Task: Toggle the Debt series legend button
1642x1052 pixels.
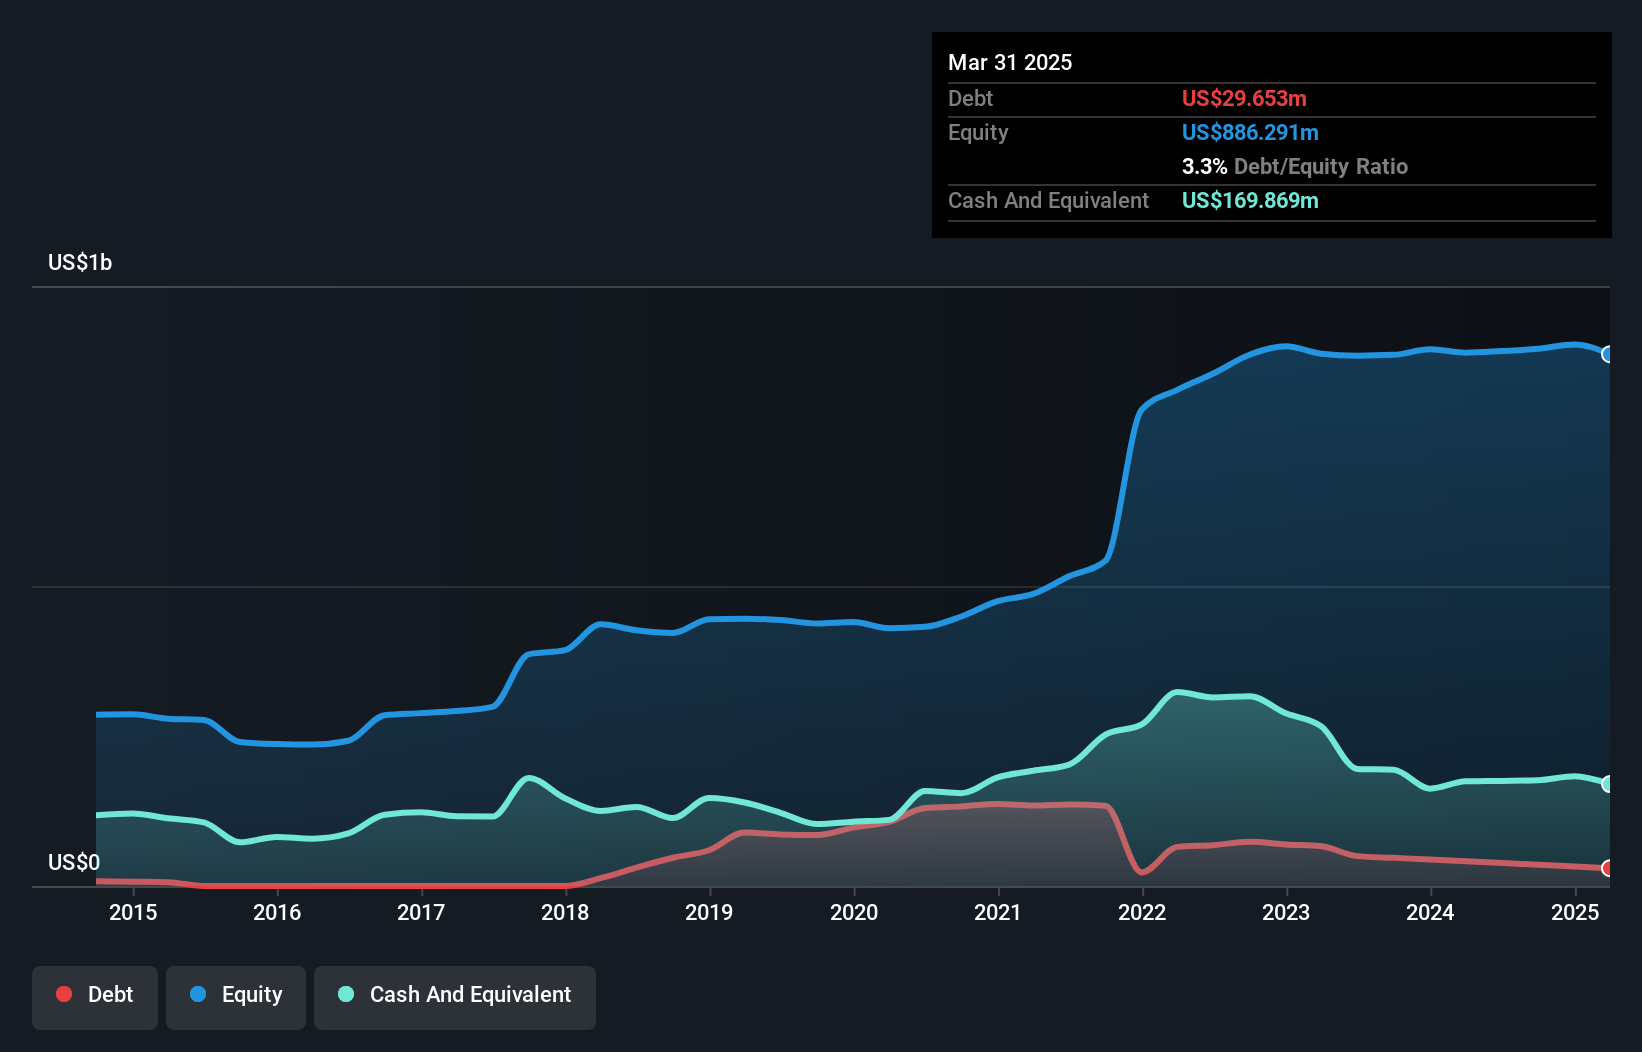Action: tap(95, 997)
